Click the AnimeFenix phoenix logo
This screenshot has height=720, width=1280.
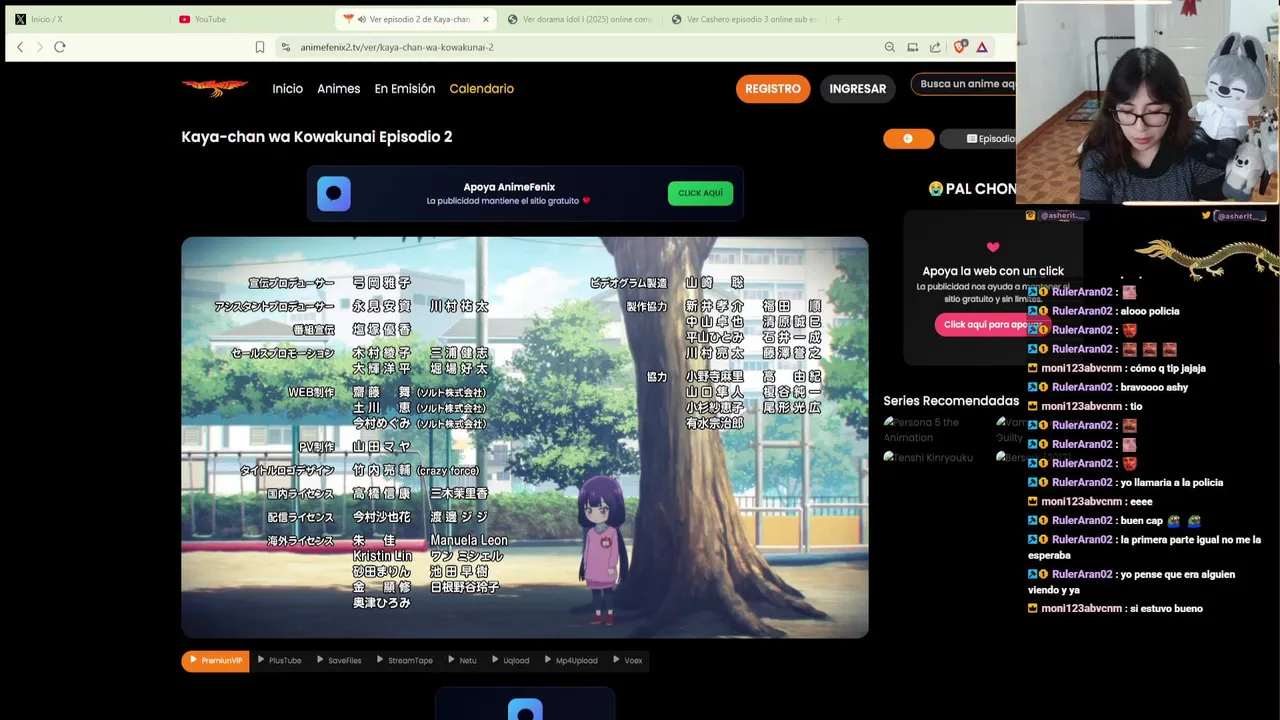(215, 88)
